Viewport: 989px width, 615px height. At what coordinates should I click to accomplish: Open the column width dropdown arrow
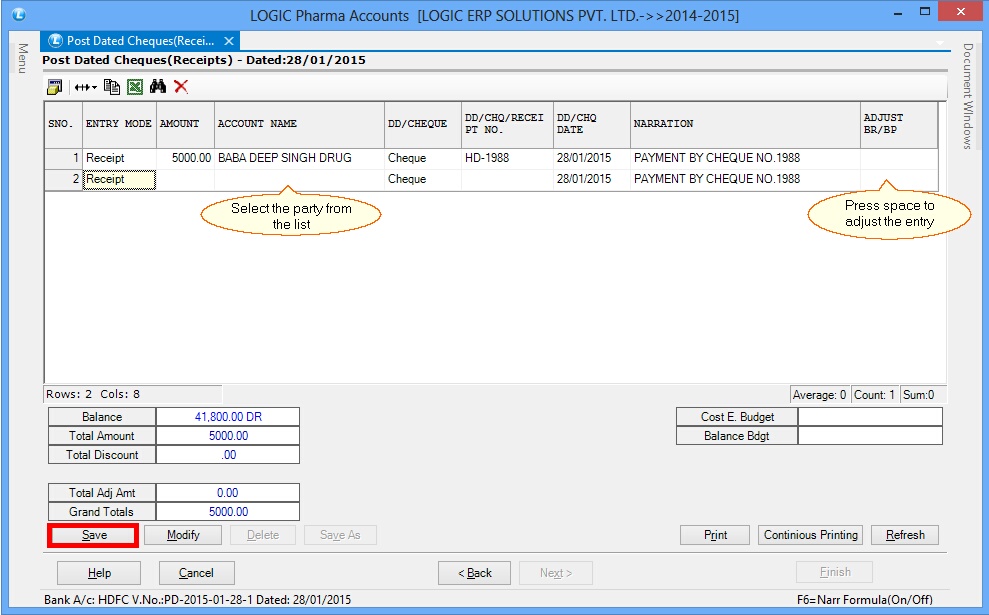(93, 87)
